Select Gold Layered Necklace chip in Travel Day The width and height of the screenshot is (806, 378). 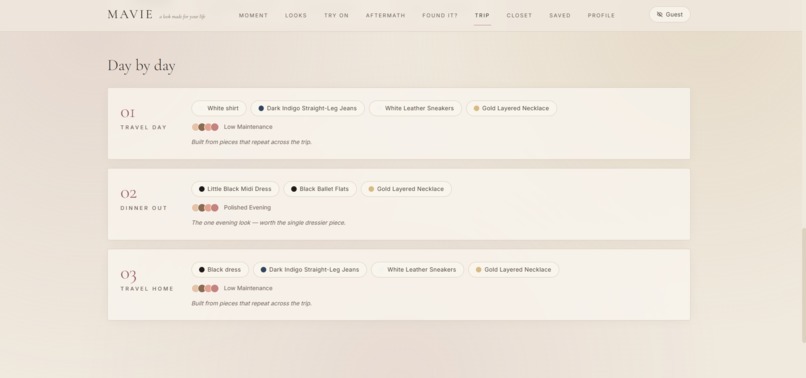pyautogui.click(x=511, y=108)
